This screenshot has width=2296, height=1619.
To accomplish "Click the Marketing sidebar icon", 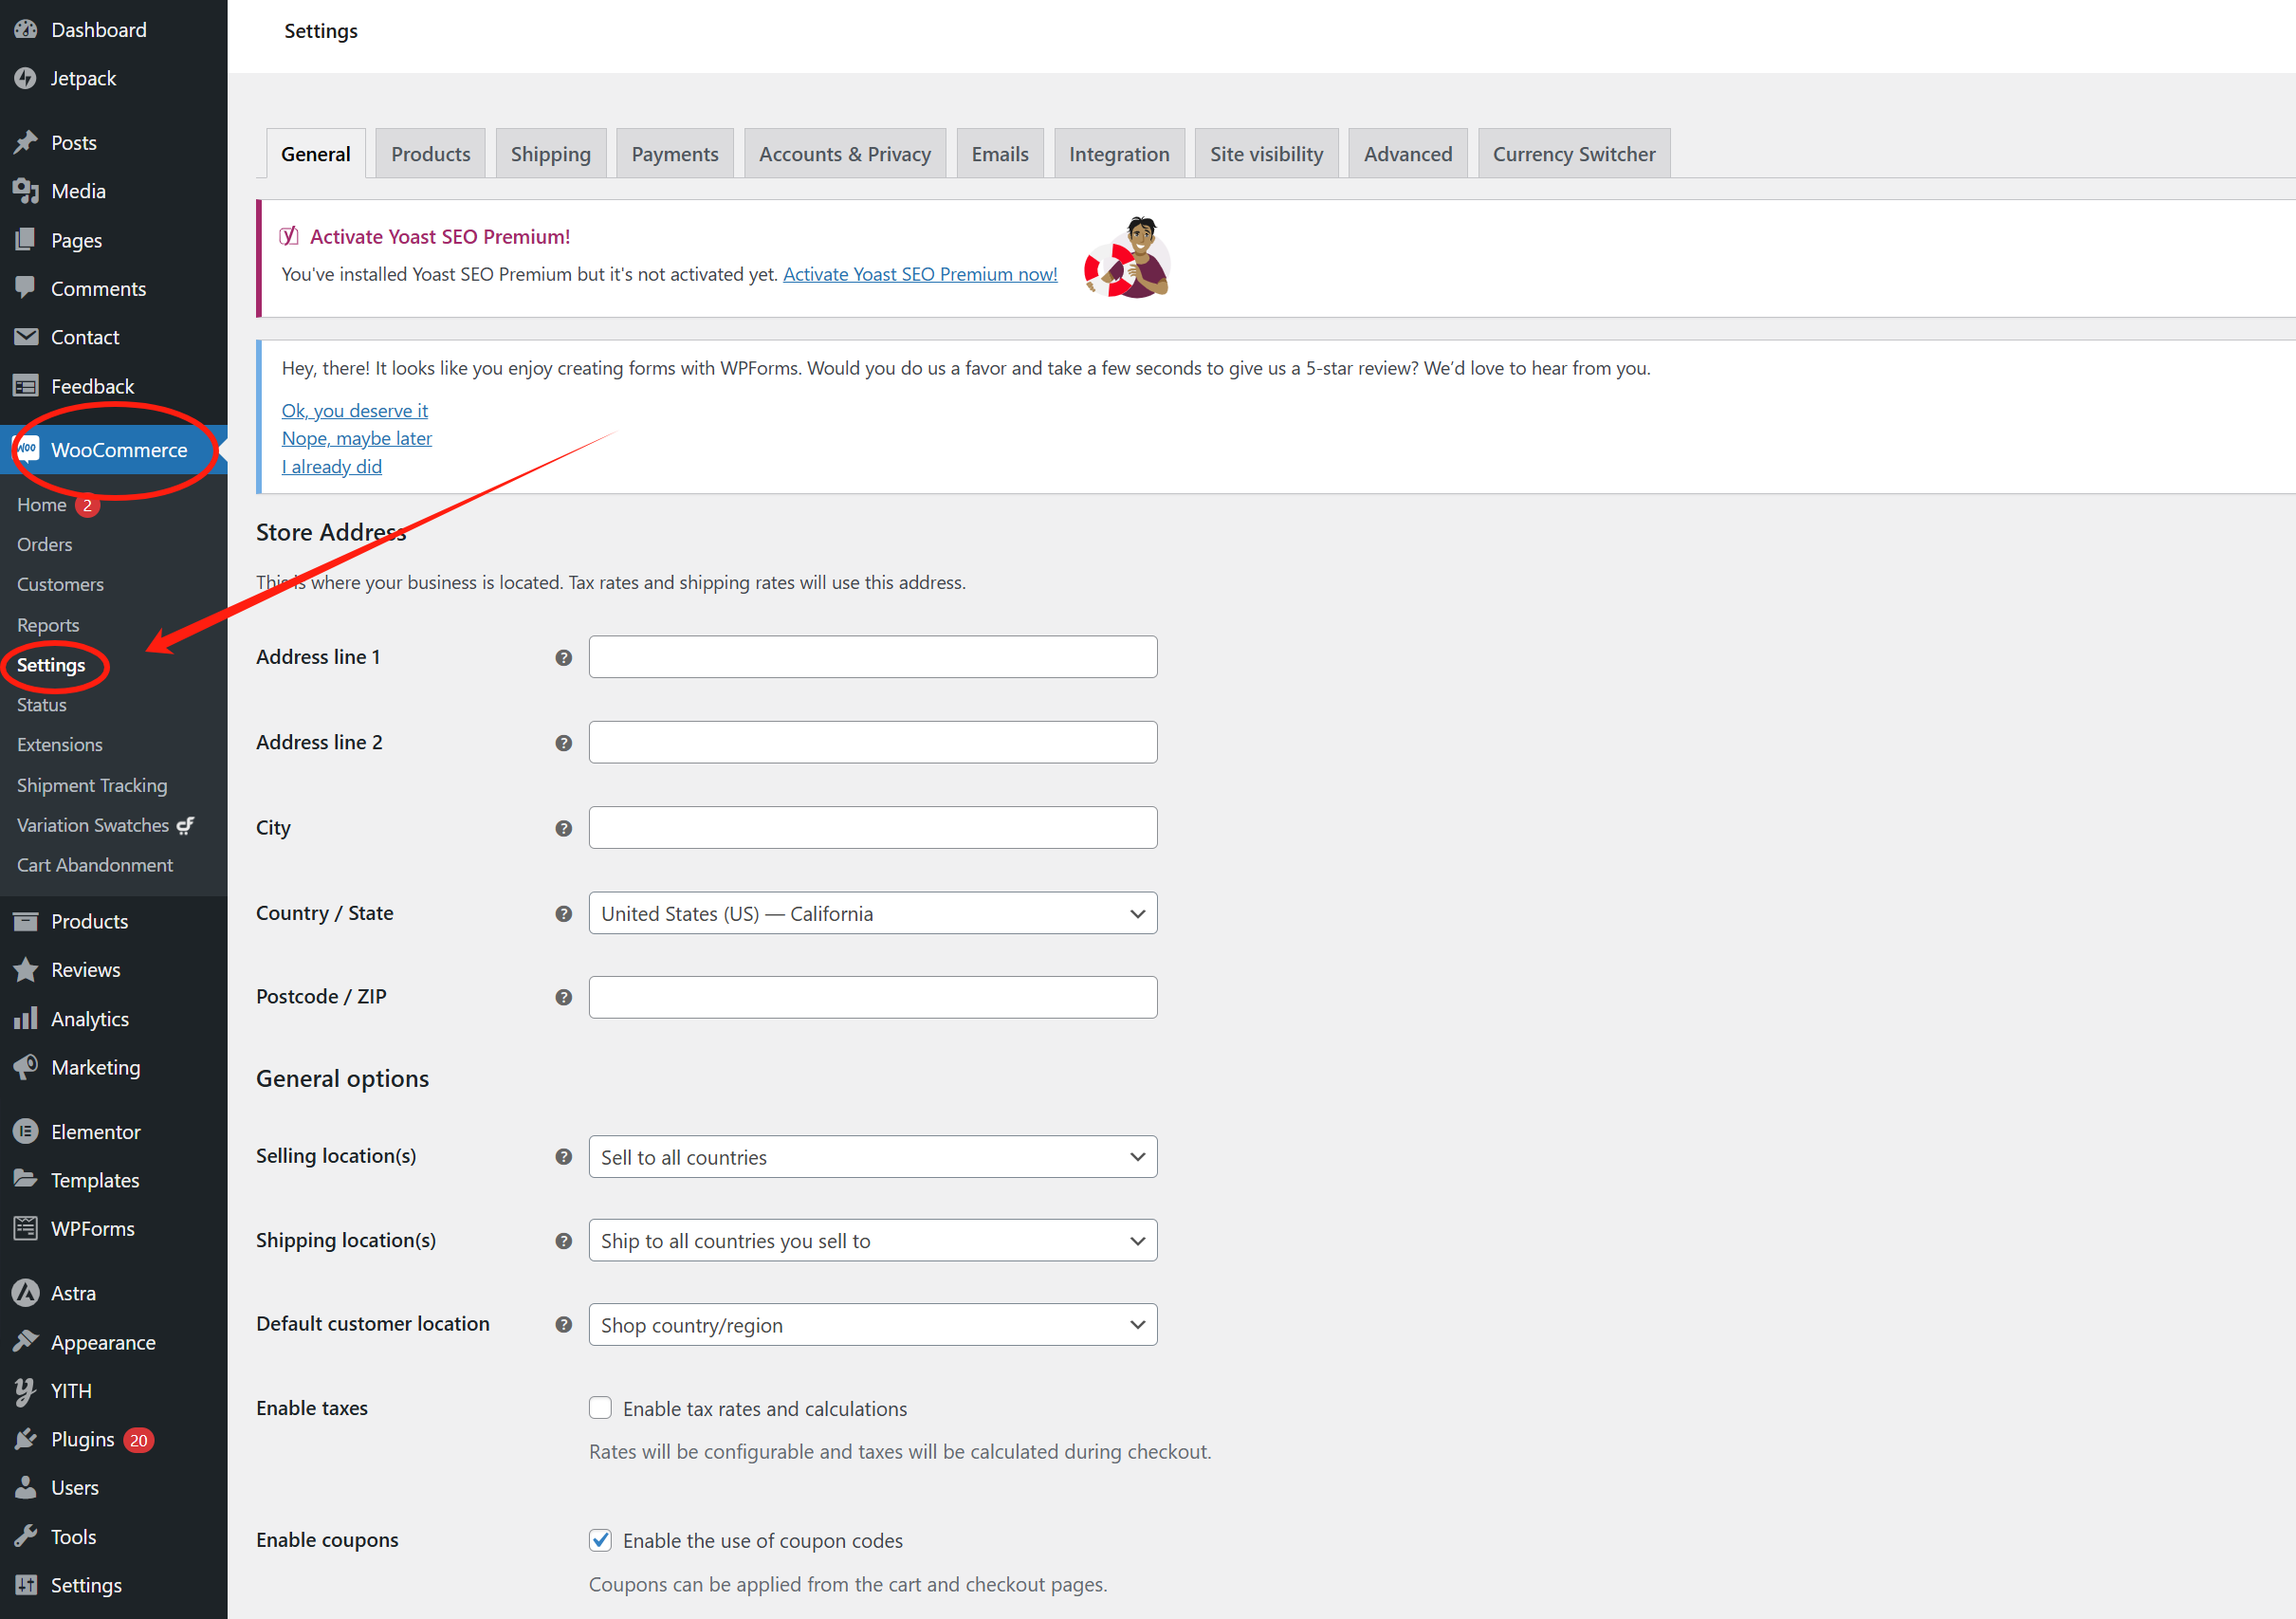I will (27, 1067).
